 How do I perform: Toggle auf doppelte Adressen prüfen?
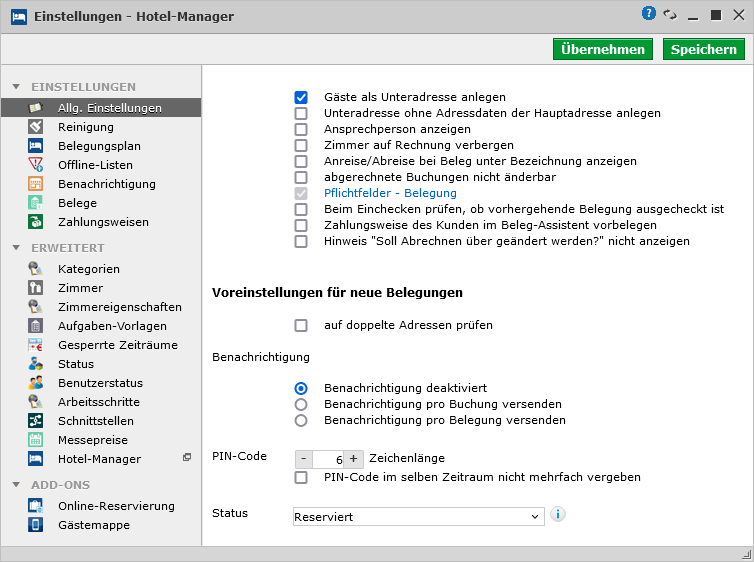301,325
